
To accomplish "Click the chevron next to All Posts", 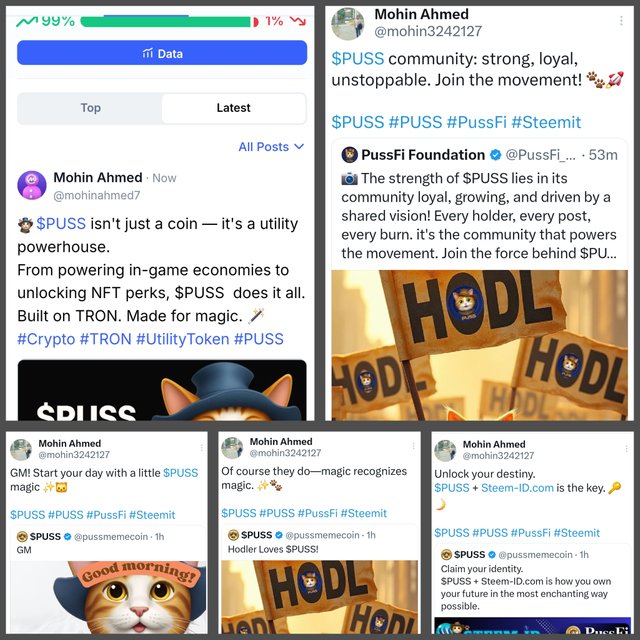I will (x=299, y=147).
